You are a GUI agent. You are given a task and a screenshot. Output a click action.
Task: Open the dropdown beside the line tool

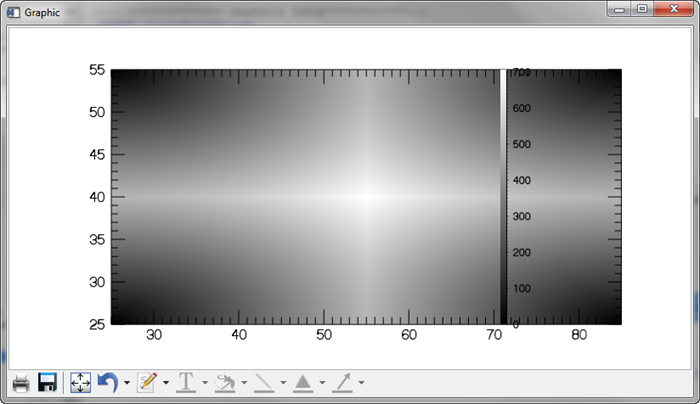click(x=283, y=383)
